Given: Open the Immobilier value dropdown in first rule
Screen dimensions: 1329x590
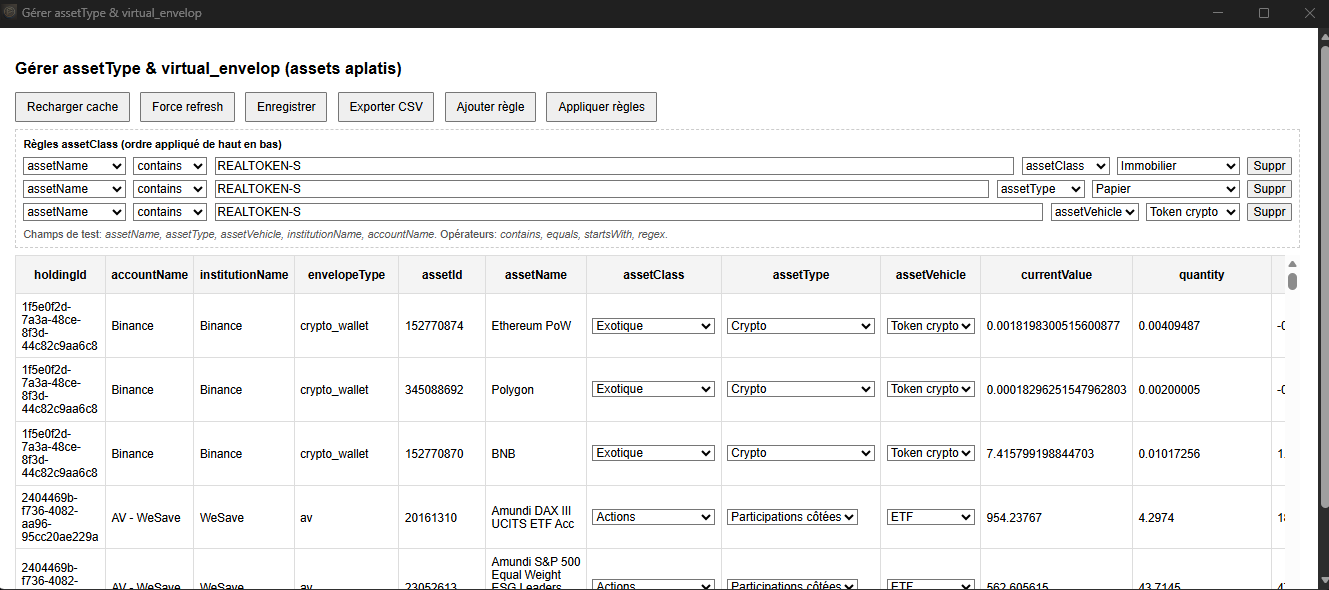Looking at the screenshot, I should [x=1178, y=166].
